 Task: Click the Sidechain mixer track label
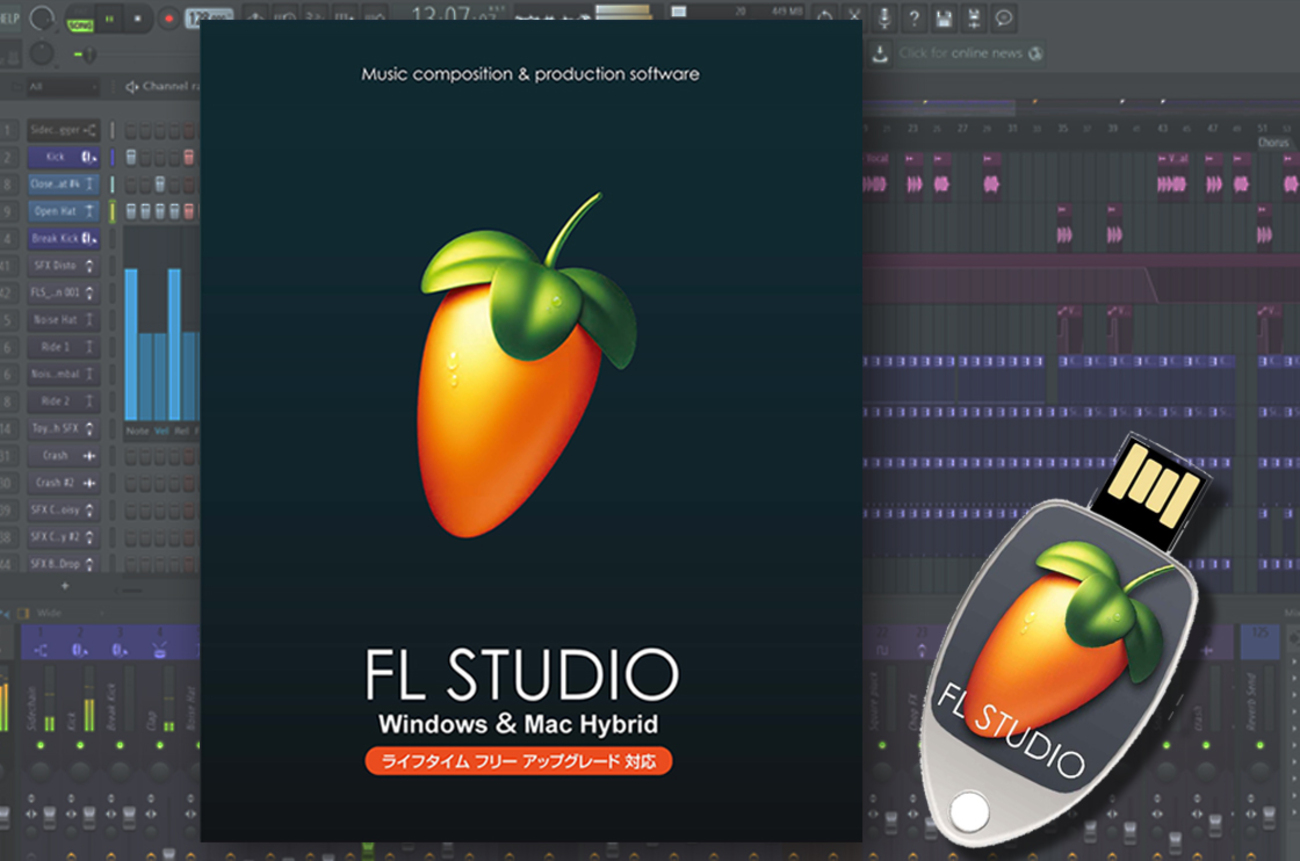[x=32, y=708]
